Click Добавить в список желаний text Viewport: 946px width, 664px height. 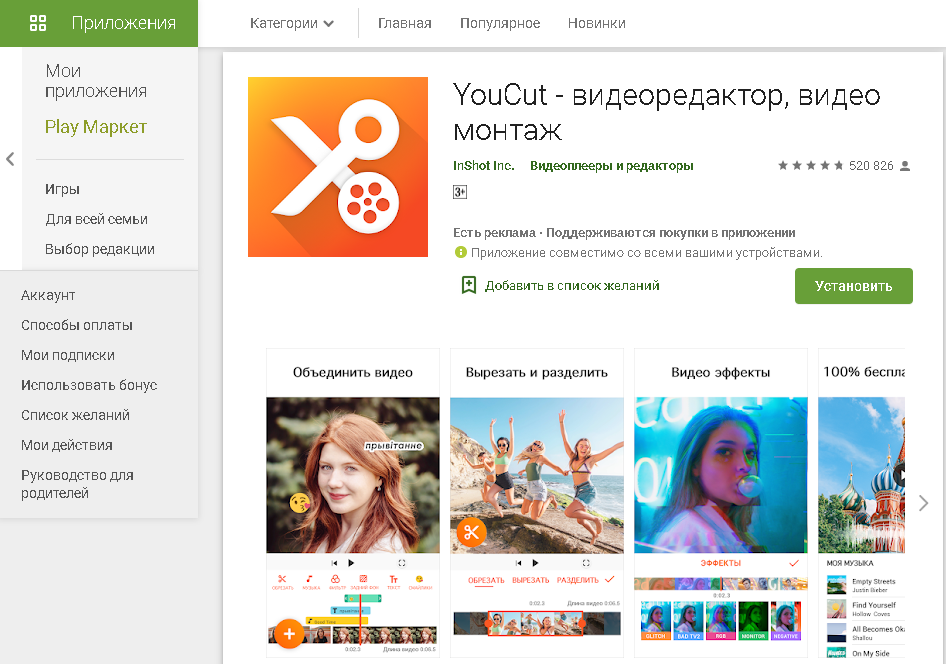[x=572, y=286]
